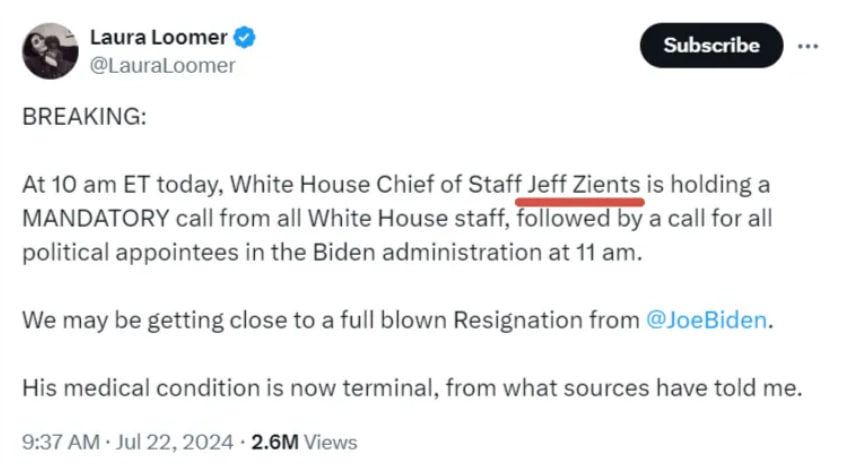Viewport: 842px width, 475px height.
Task: Click the word Views in footer
Action: 330,441
